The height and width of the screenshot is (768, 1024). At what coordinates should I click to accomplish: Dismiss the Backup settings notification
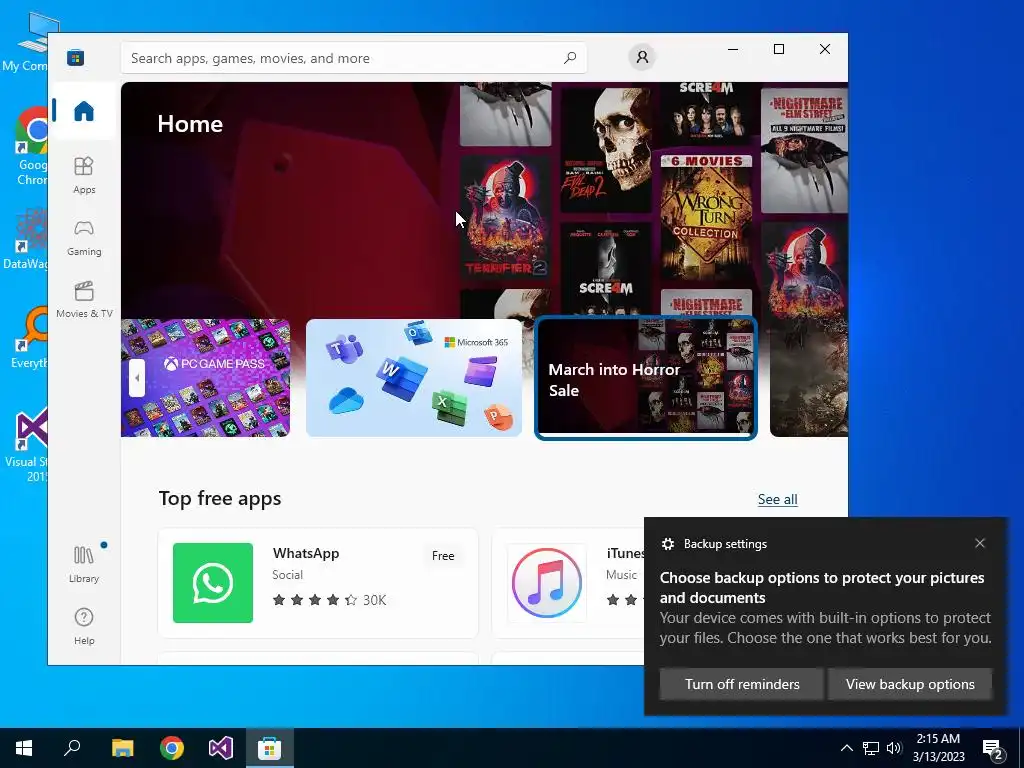click(x=980, y=543)
